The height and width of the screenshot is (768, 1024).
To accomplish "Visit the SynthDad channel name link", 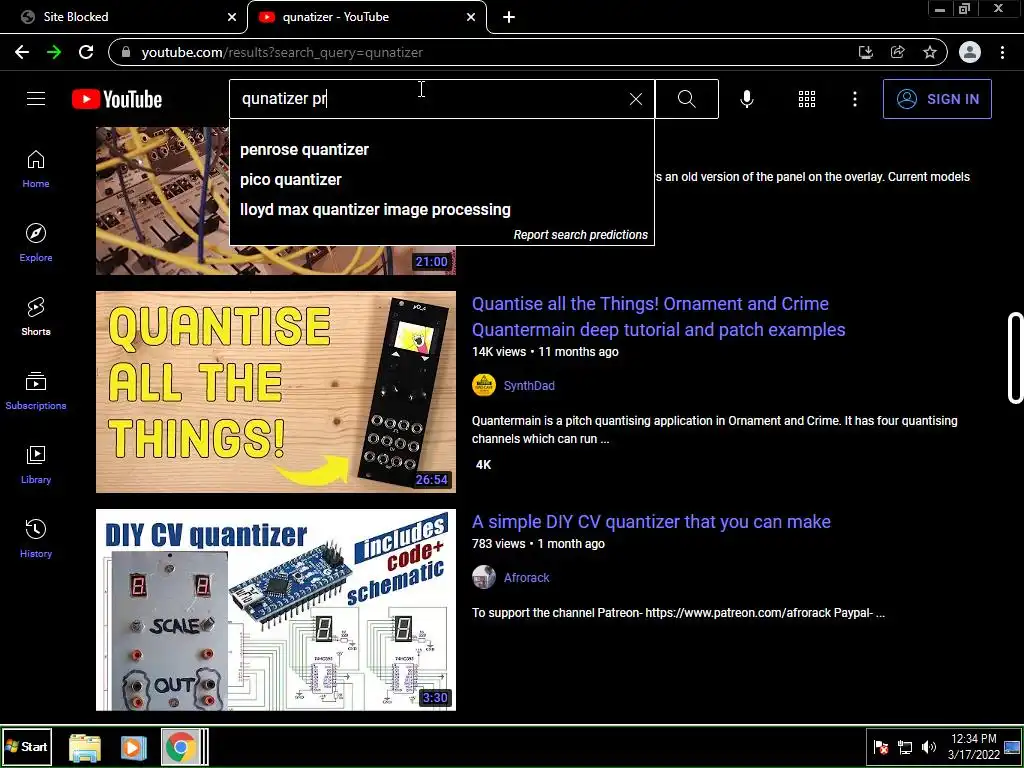I will pyautogui.click(x=529, y=386).
